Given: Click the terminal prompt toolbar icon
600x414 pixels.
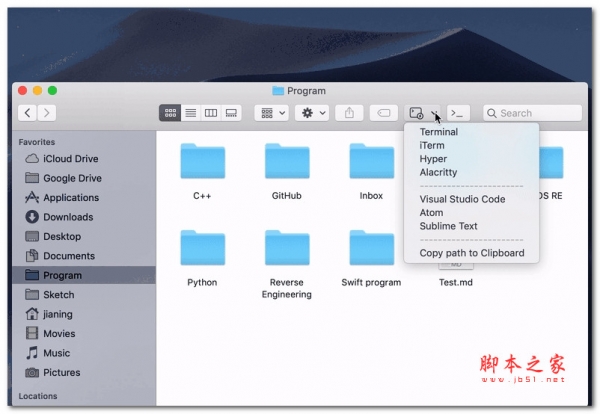Looking at the screenshot, I should (458, 113).
